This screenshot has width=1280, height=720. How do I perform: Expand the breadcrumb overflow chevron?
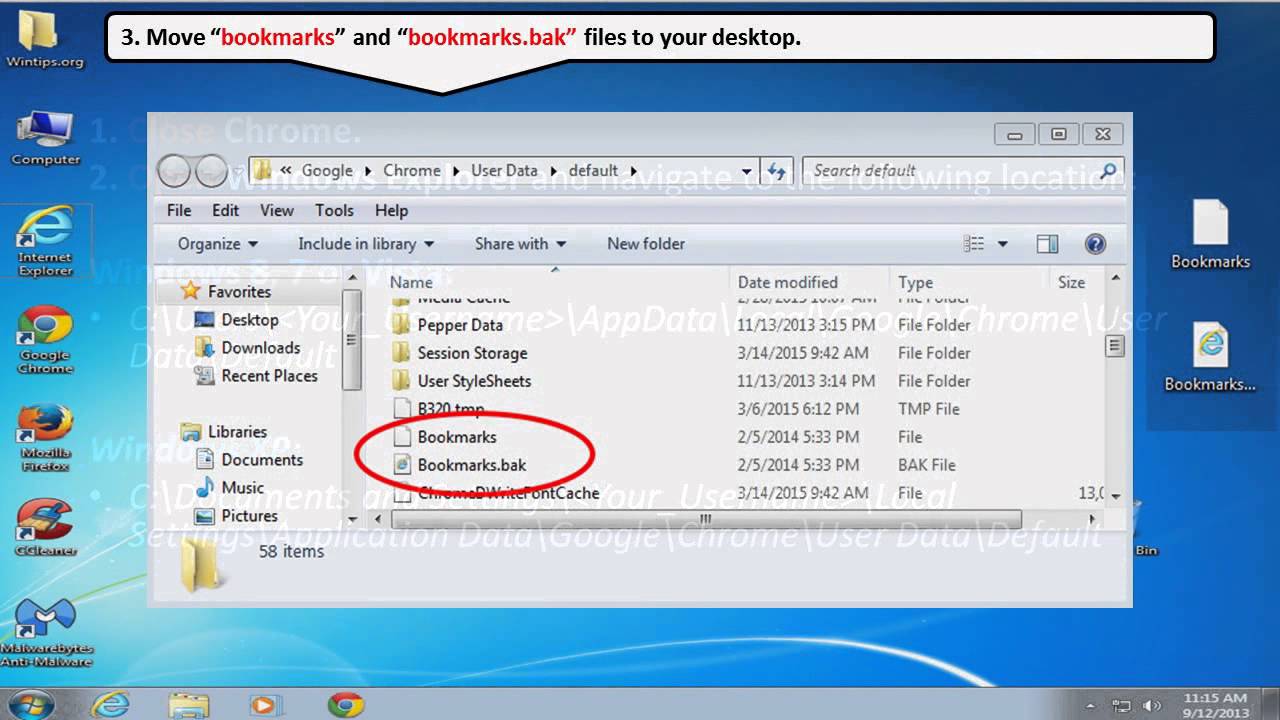tap(286, 171)
